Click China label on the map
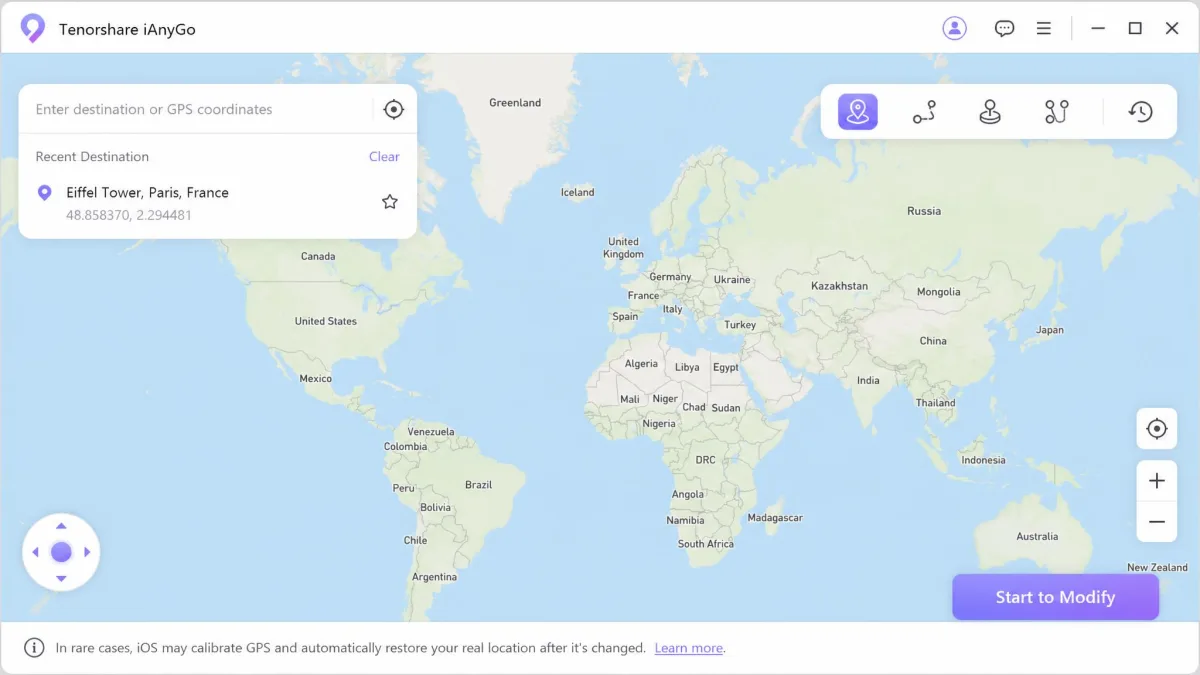1200x675 pixels. tap(933, 340)
